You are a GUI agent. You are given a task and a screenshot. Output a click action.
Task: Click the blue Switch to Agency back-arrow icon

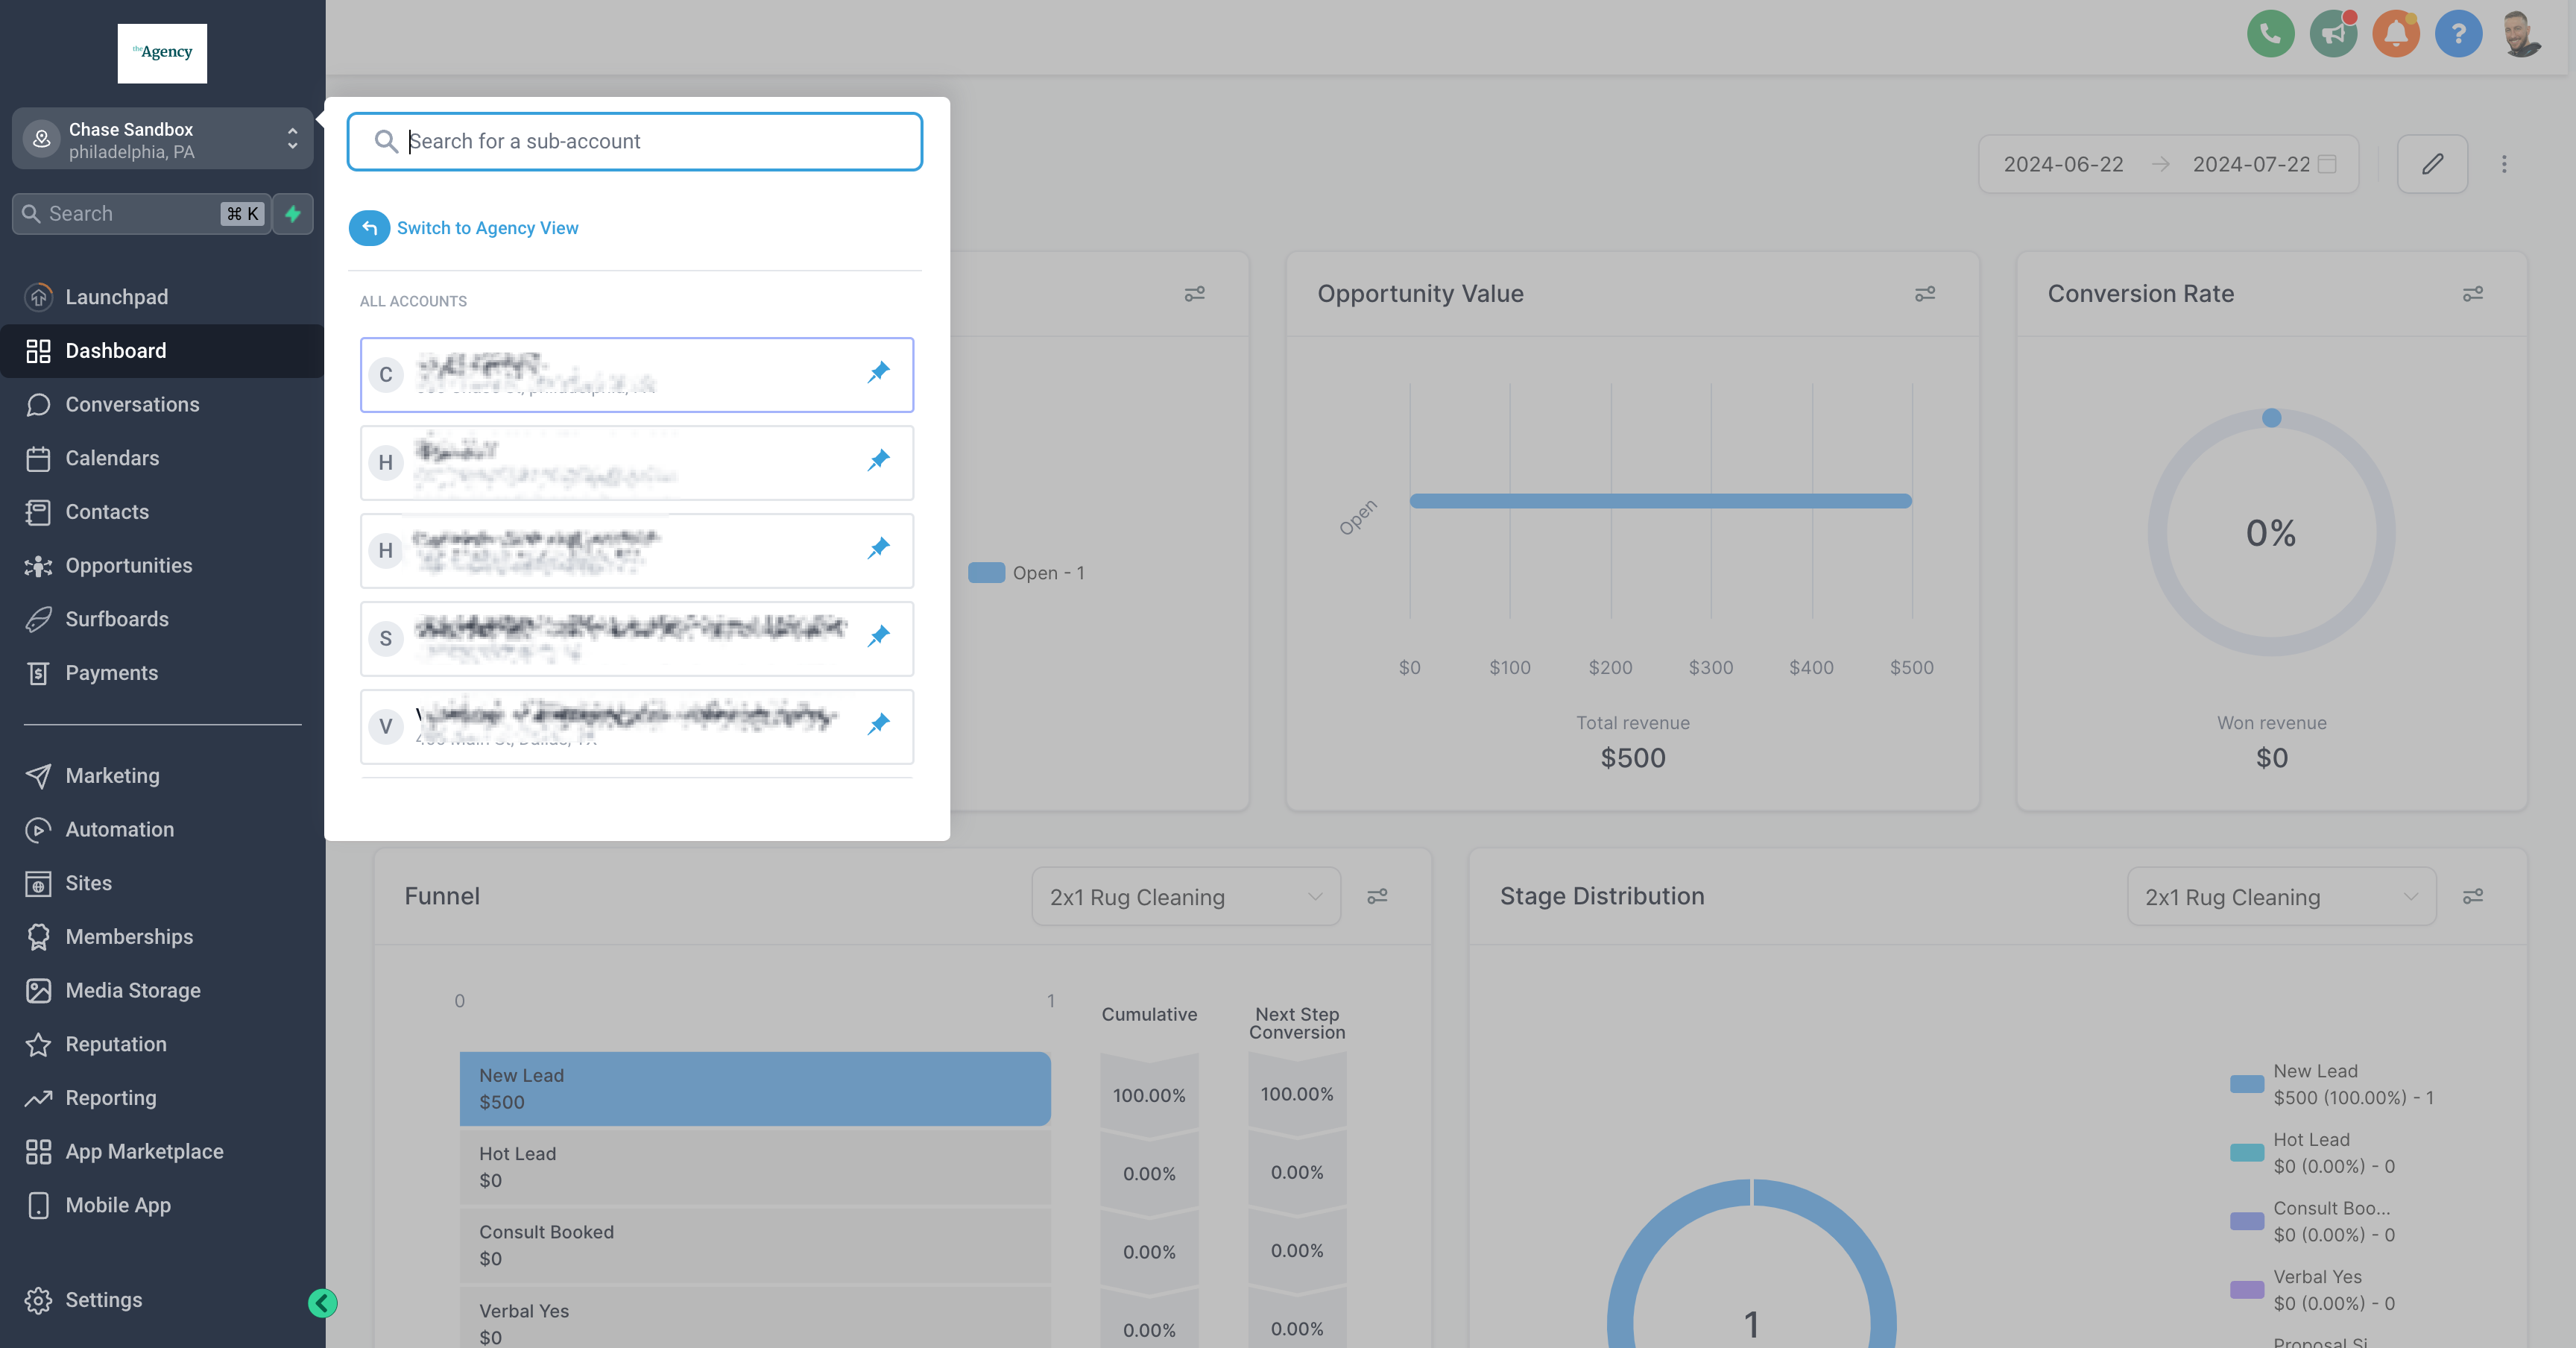pyautogui.click(x=369, y=228)
